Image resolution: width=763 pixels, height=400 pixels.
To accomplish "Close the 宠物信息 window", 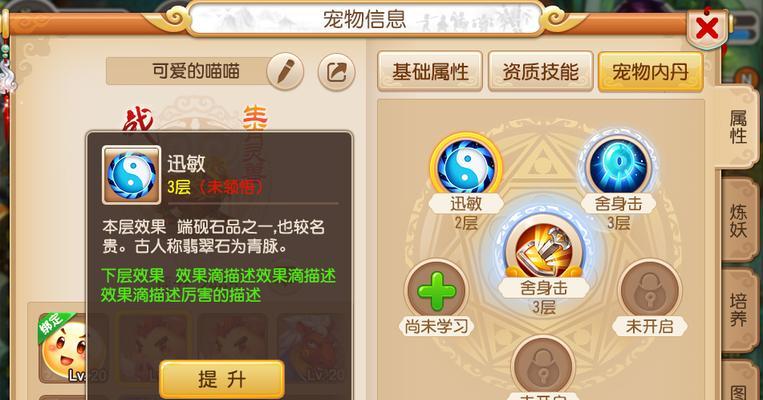I will click(708, 28).
